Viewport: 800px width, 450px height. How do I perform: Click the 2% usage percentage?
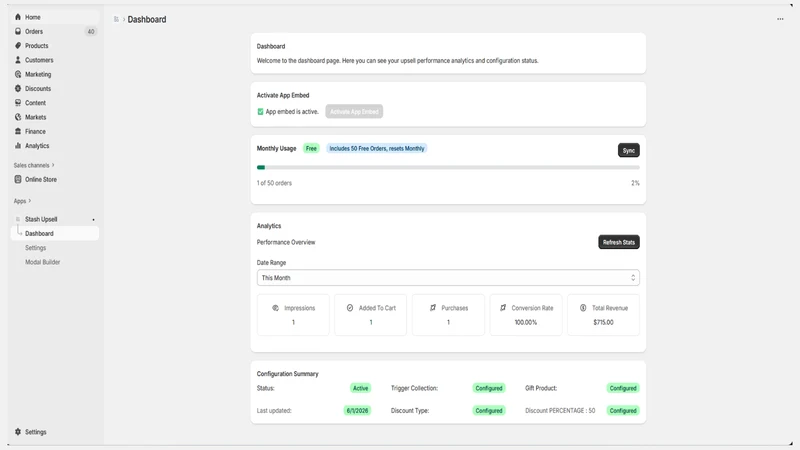[x=635, y=183]
